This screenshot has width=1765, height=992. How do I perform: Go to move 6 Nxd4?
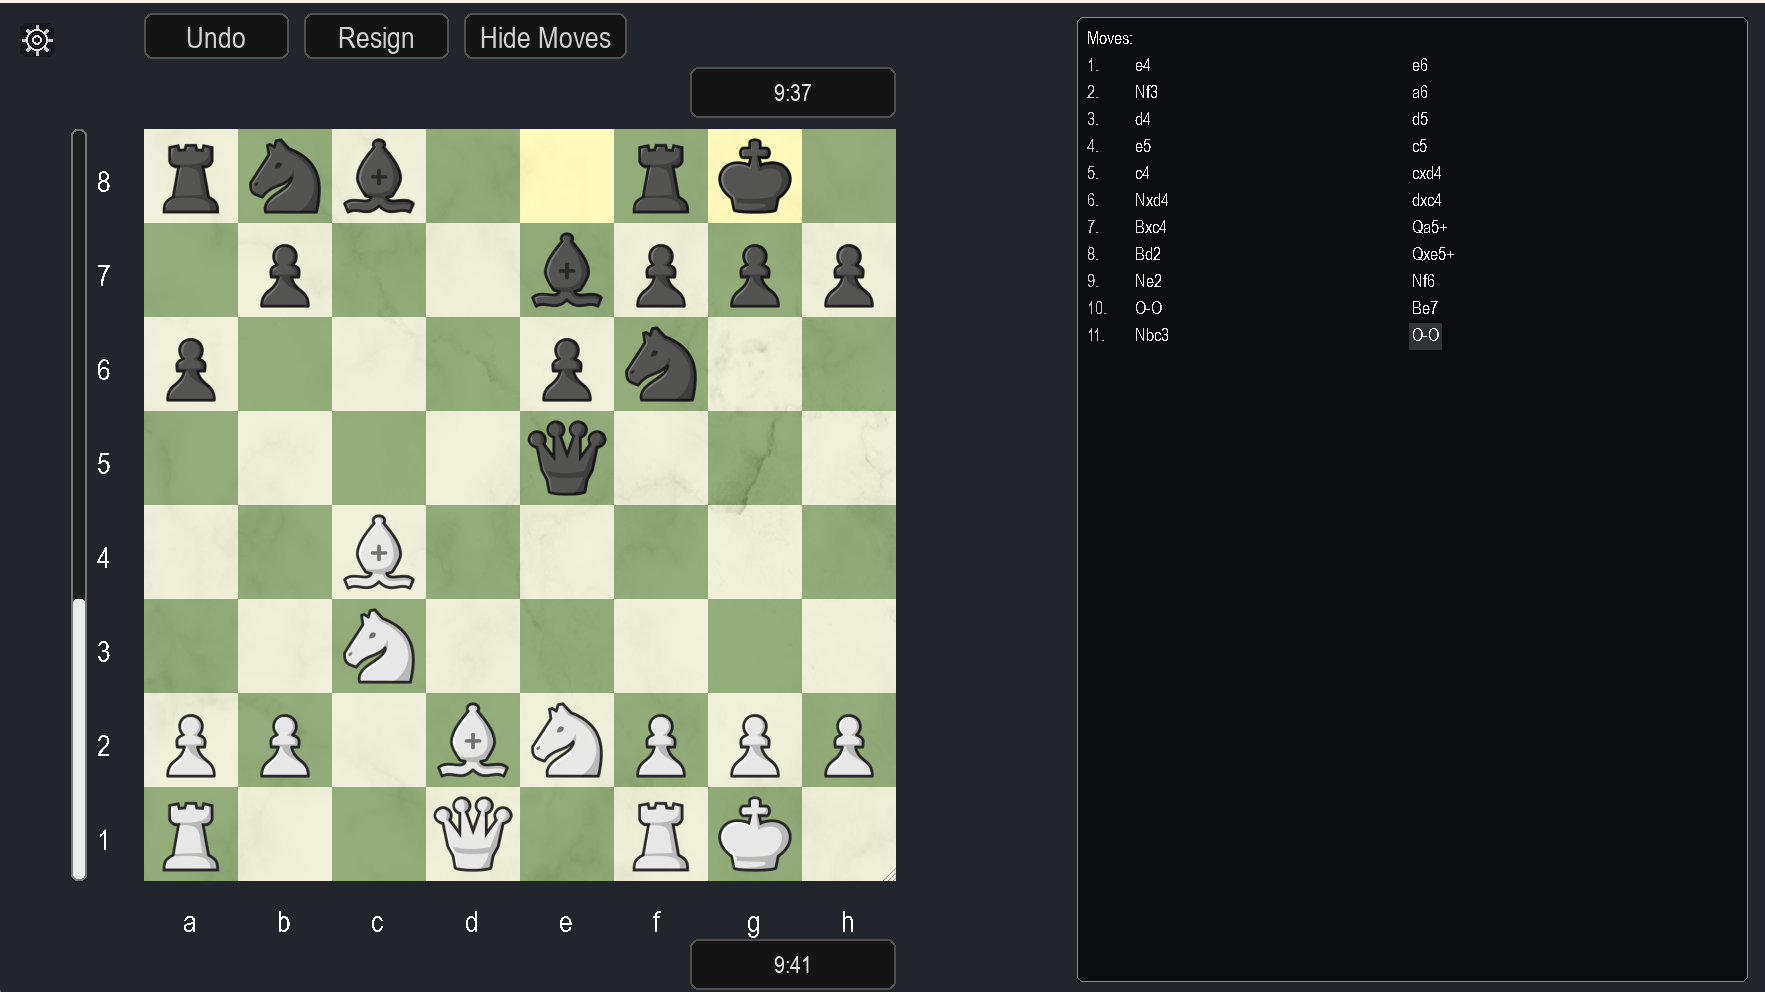1151,200
